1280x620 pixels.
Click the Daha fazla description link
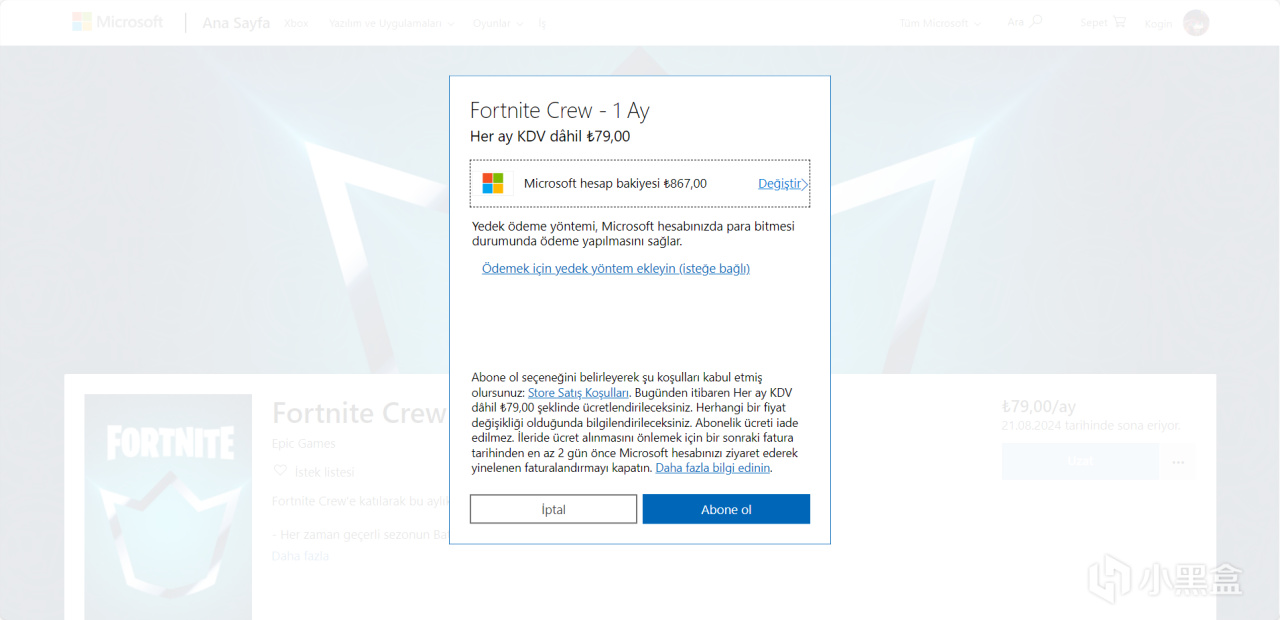[x=300, y=556]
